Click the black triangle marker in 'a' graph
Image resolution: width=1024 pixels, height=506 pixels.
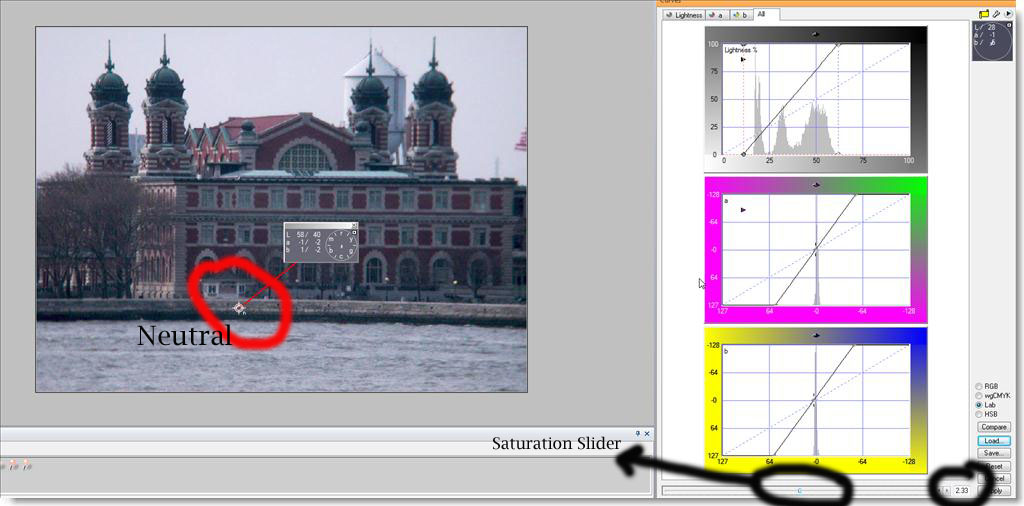(x=743, y=210)
